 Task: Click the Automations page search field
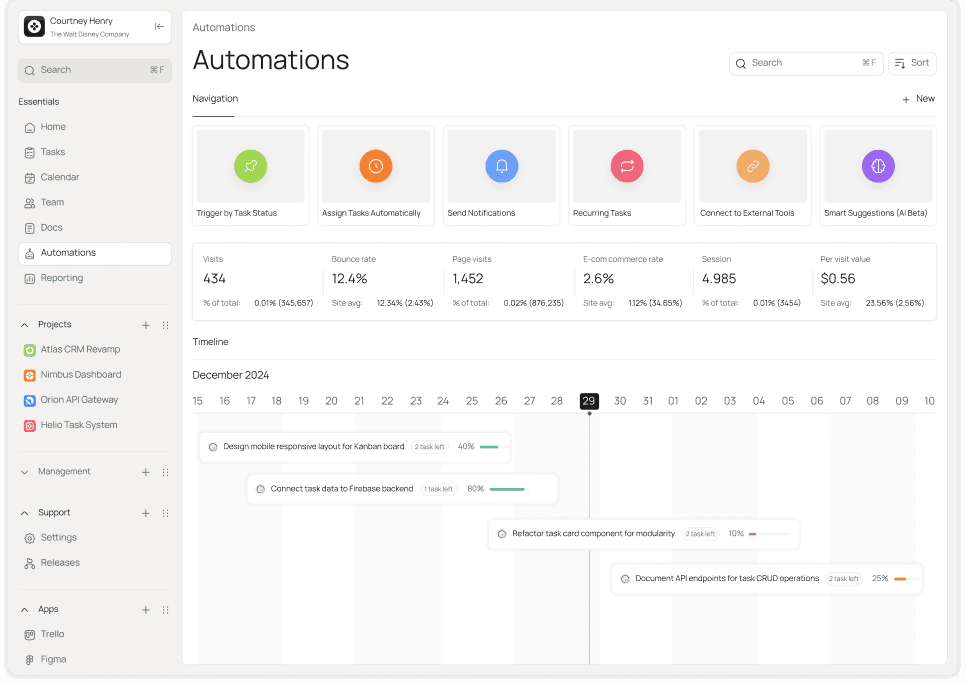pyautogui.click(x=806, y=63)
